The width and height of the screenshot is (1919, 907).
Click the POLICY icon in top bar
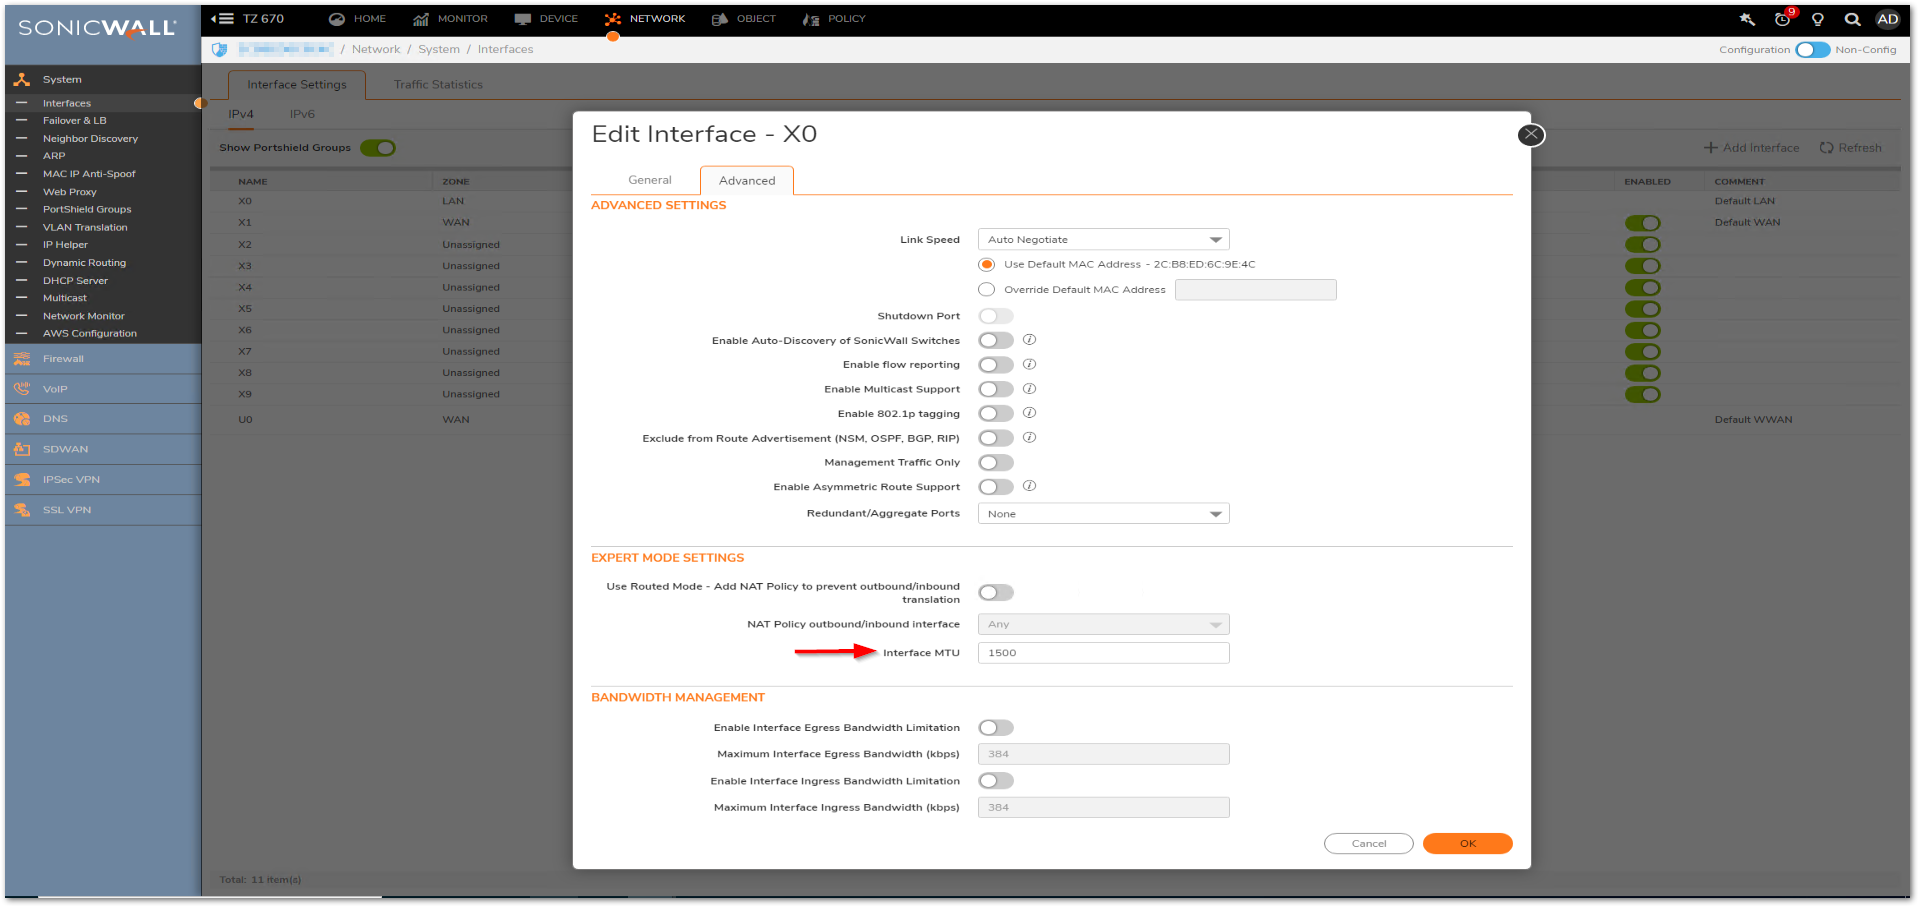[x=811, y=19]
